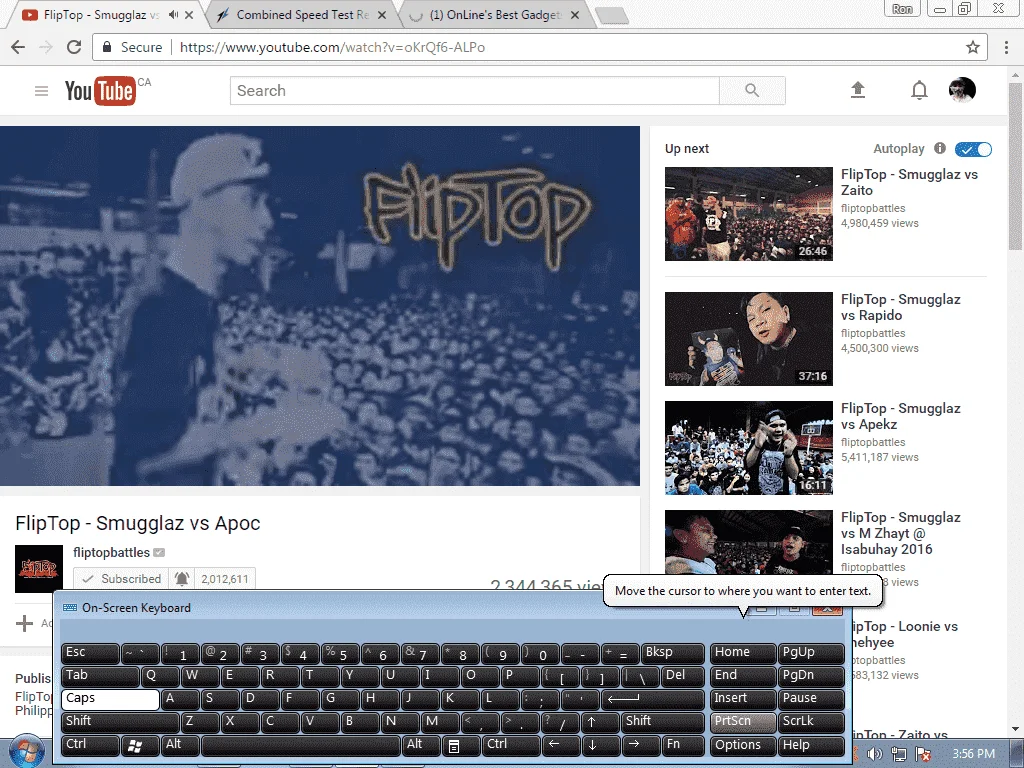Open a new tab

tap(612, 16)
